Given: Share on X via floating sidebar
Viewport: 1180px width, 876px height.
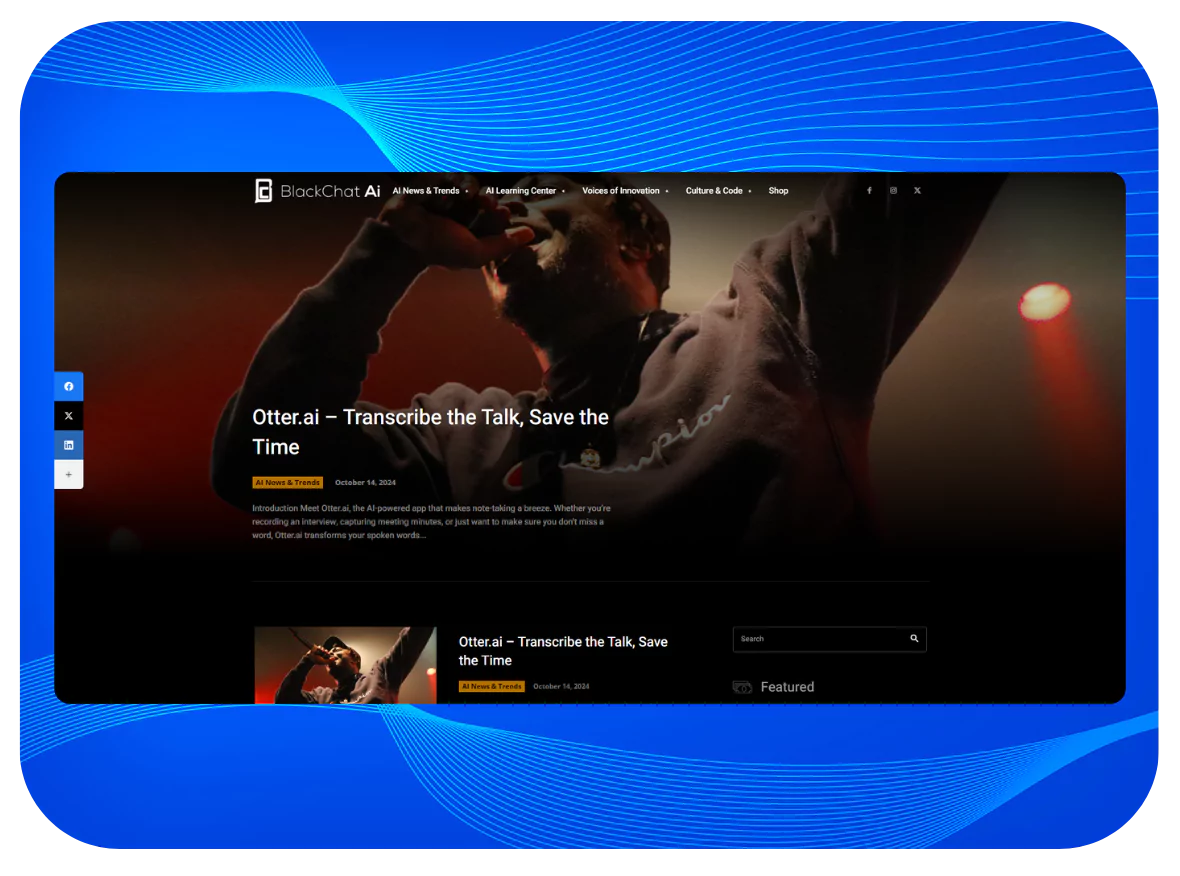Looking at the screenshot, I should (x=69, y=416).
